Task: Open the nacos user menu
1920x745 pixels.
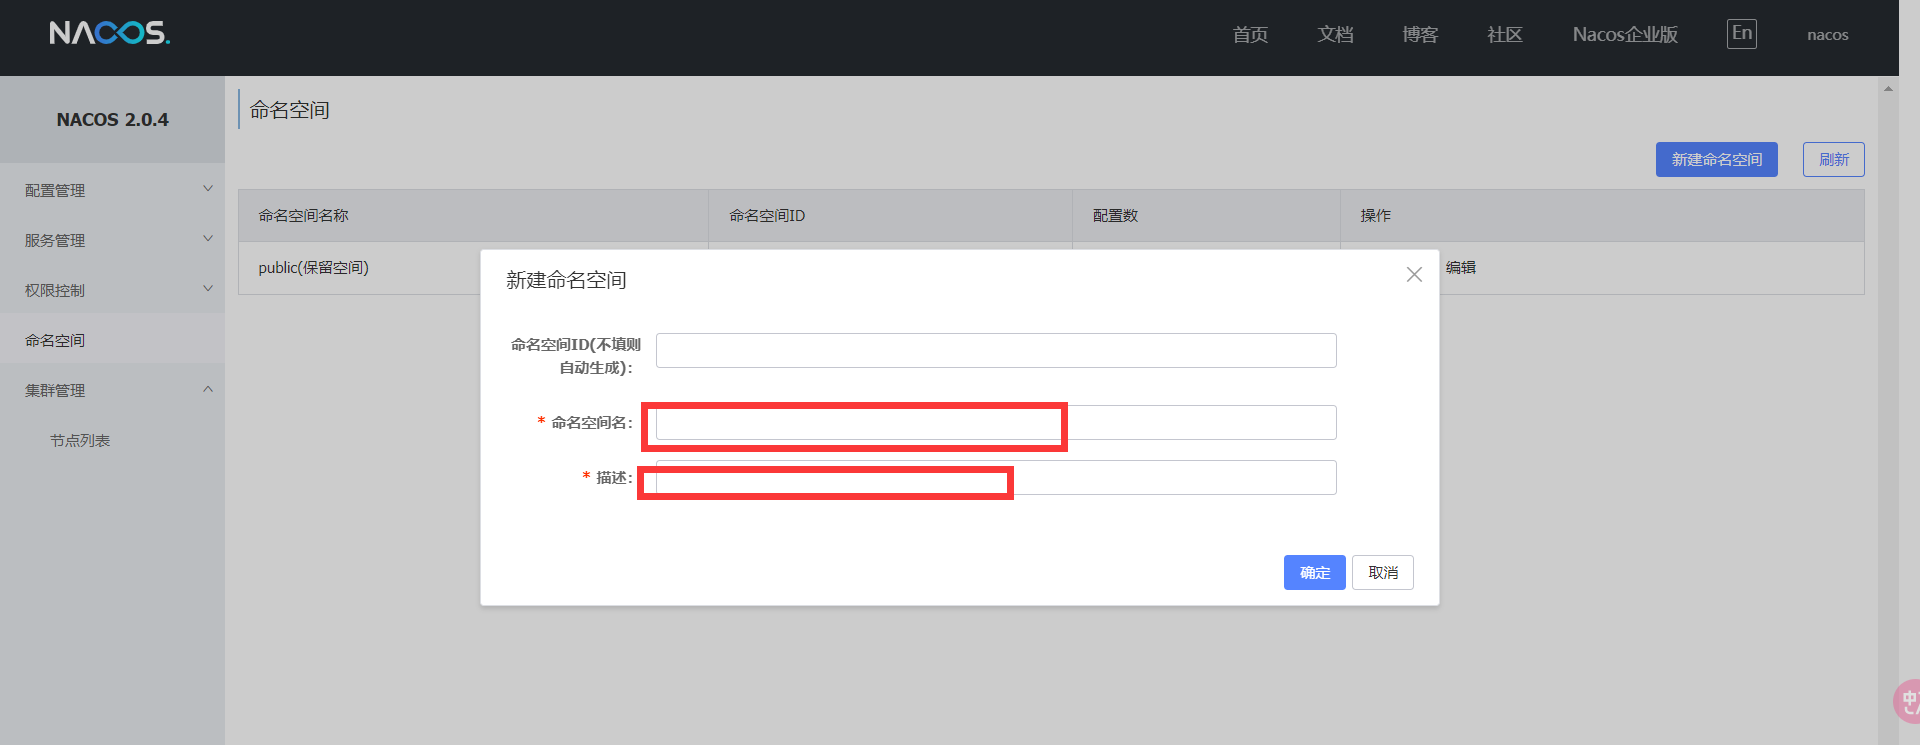Action: pyautogui.click(x=1827, y=35)
